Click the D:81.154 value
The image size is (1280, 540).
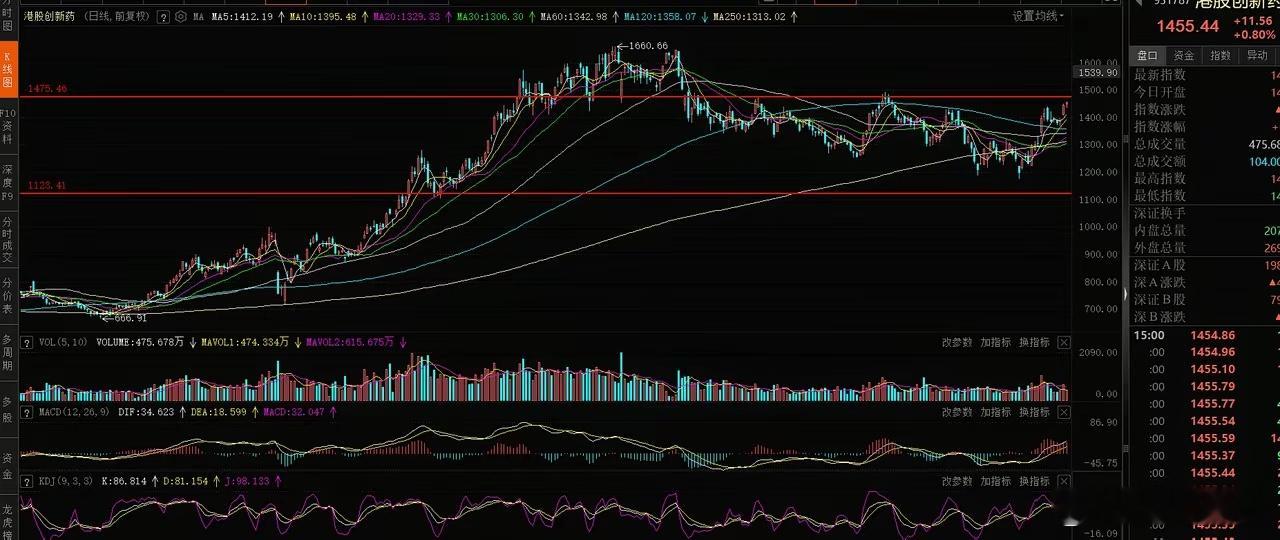click(x=186, y=481)
